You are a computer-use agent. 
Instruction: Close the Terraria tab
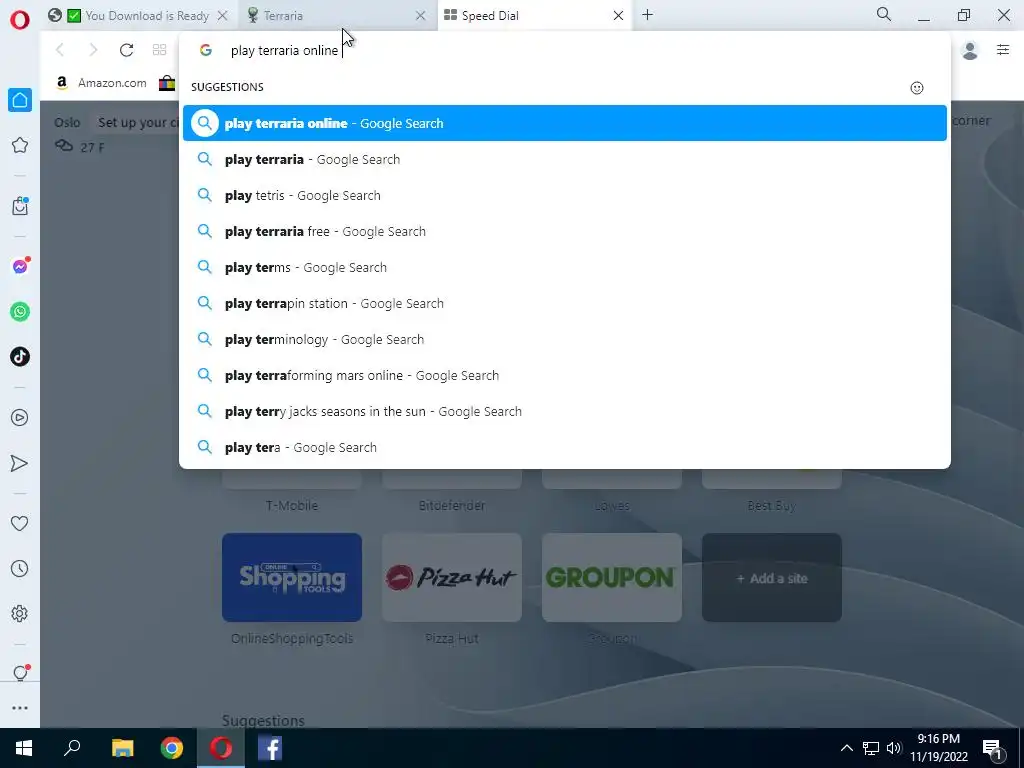click(x=421, y=16)
